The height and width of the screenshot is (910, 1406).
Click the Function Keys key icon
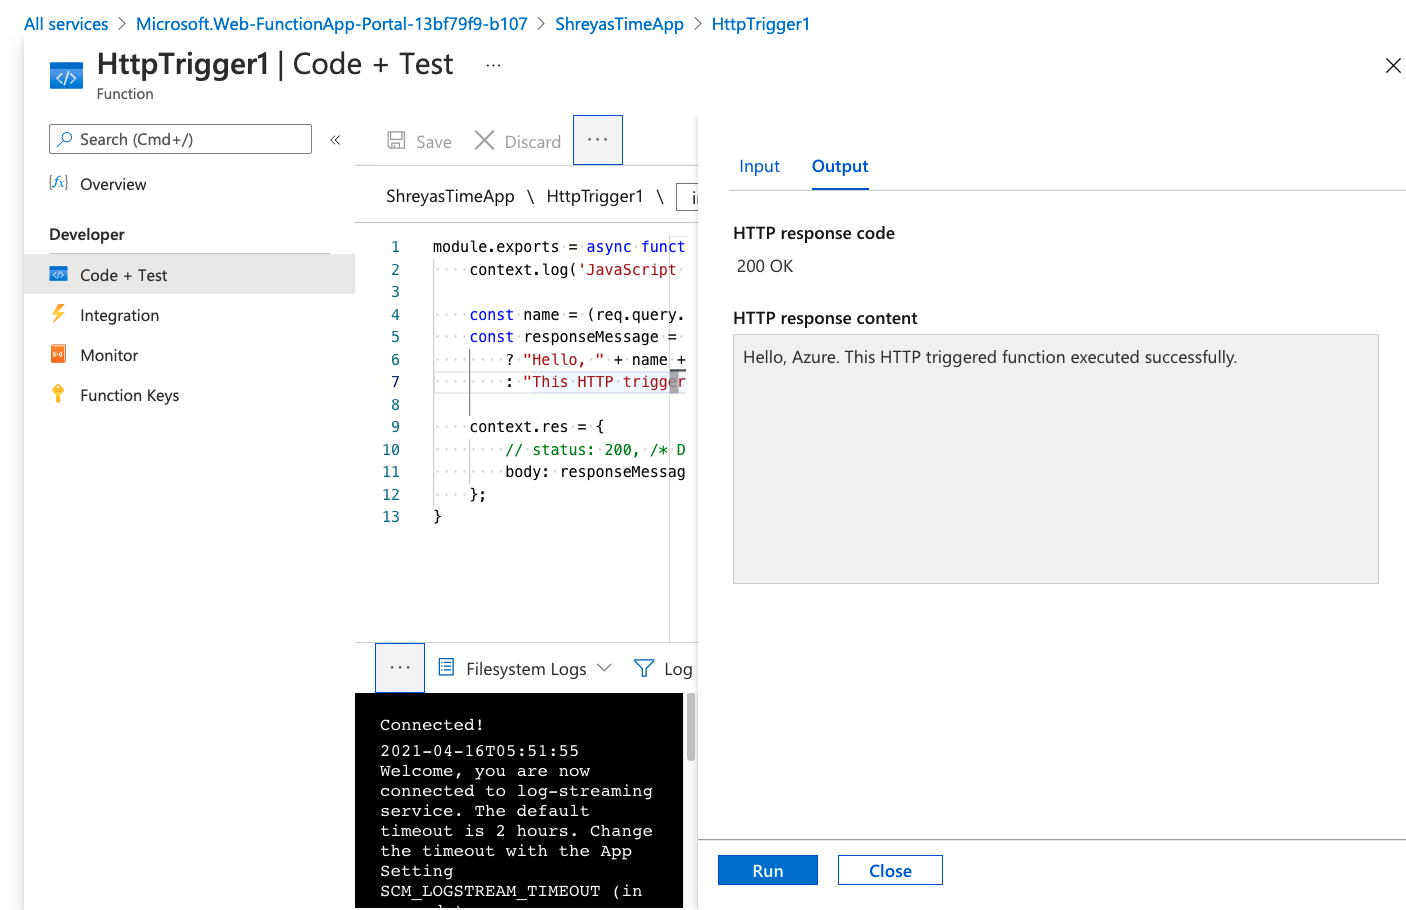[x=59, y=394]
